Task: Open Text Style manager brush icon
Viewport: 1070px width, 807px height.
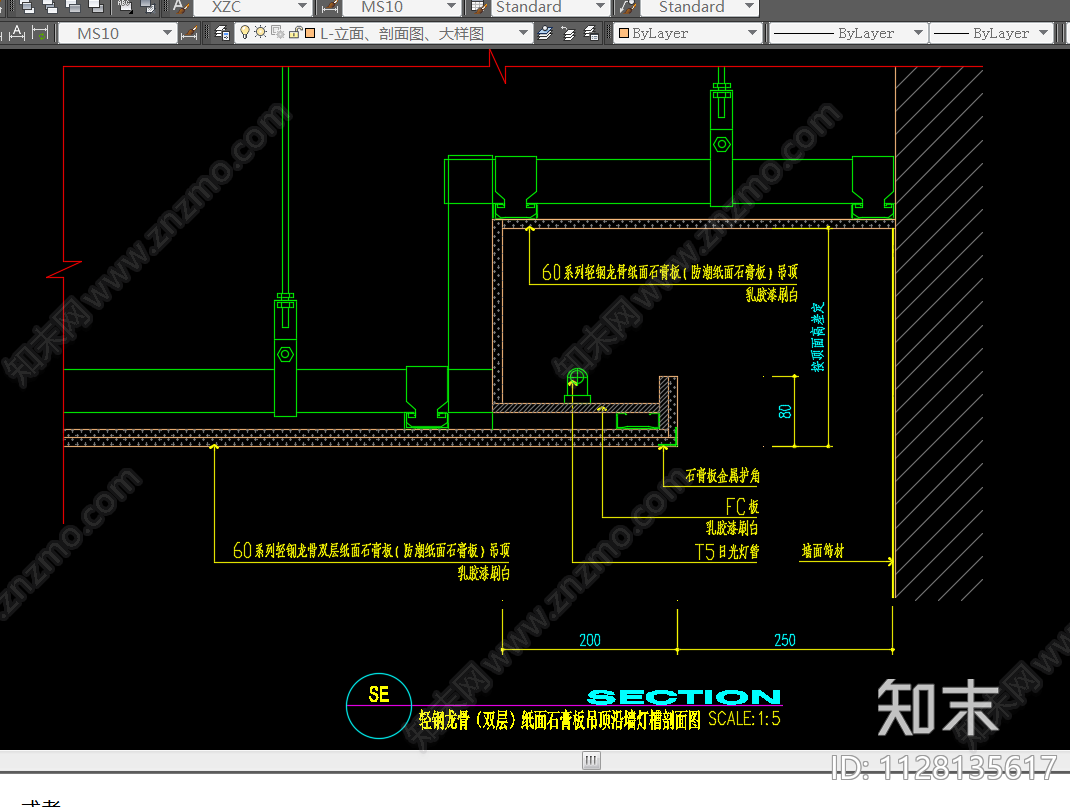Action: [181, 7]
